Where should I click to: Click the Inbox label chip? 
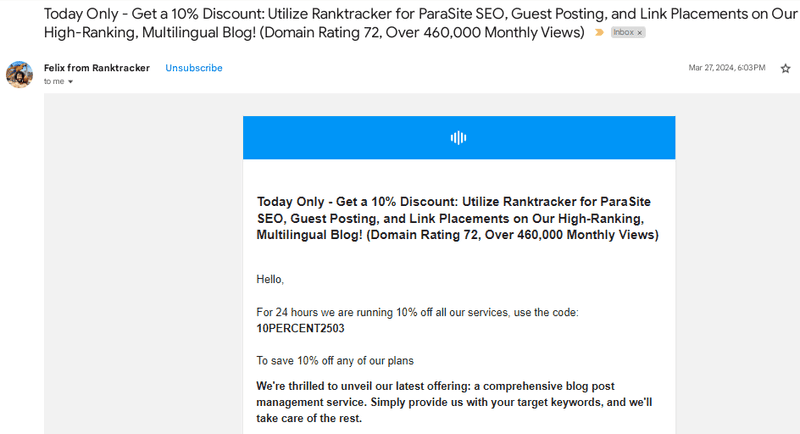(622, 33)
